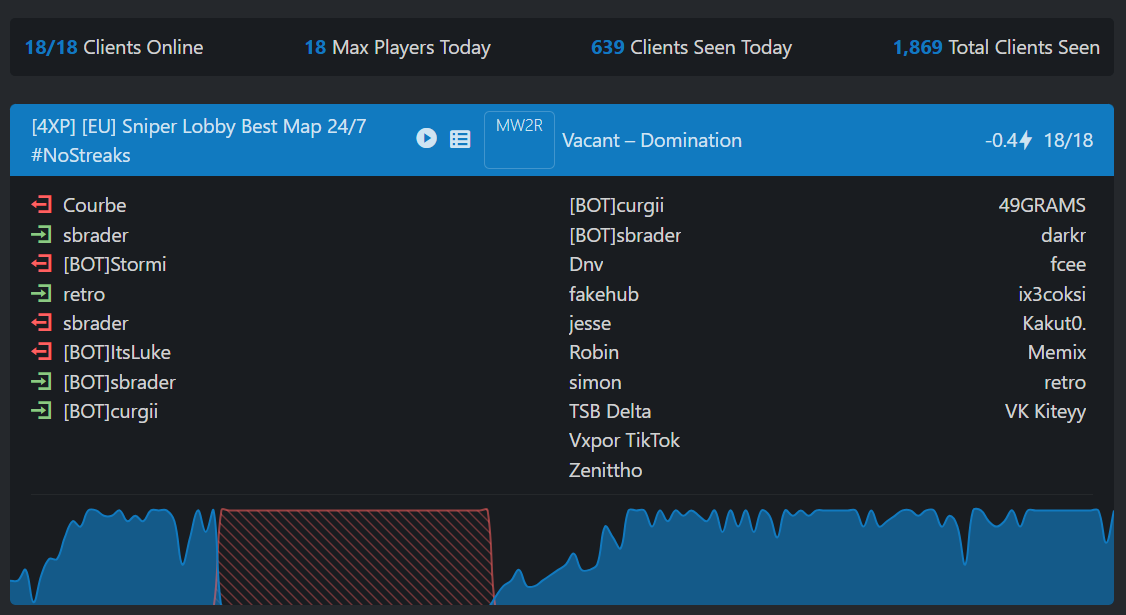Click red leave icon beside sbrader
Viewport: 1126px width, 615px height.
[42, 323]
